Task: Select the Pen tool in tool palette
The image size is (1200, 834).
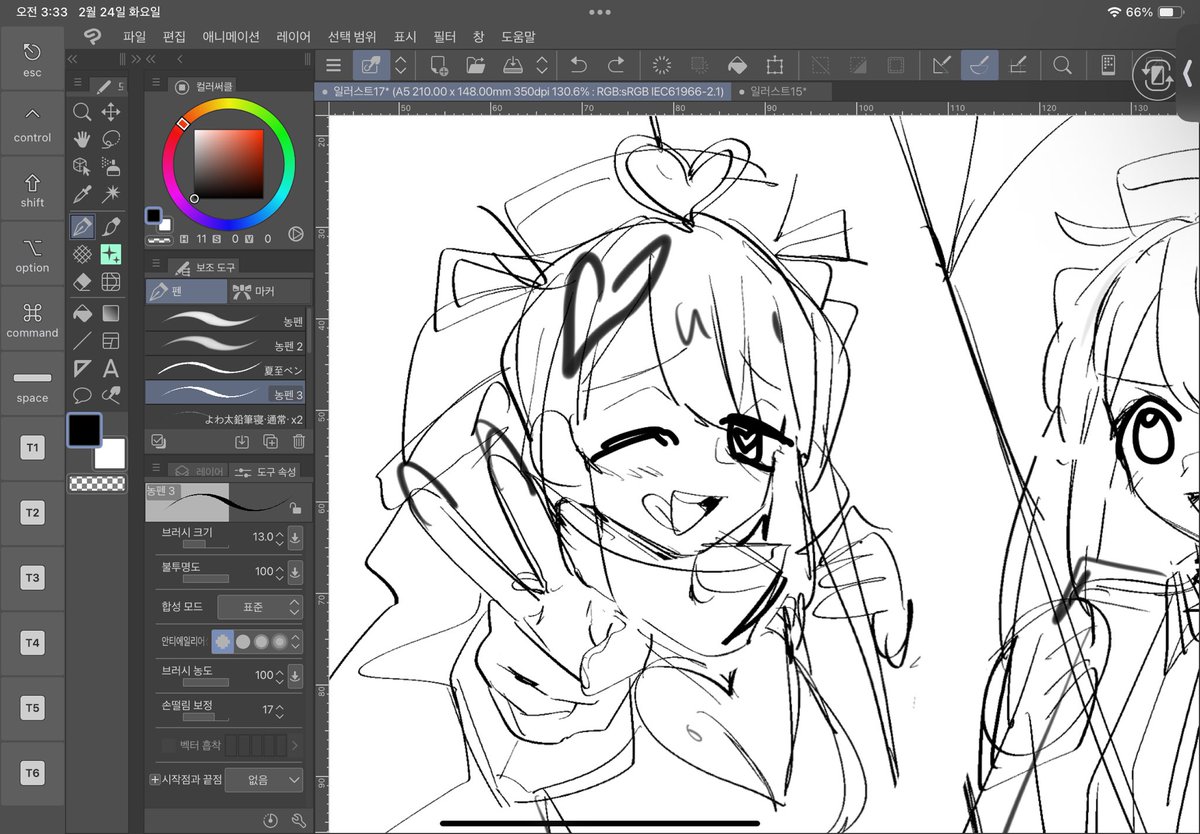Action: point(83,226)
